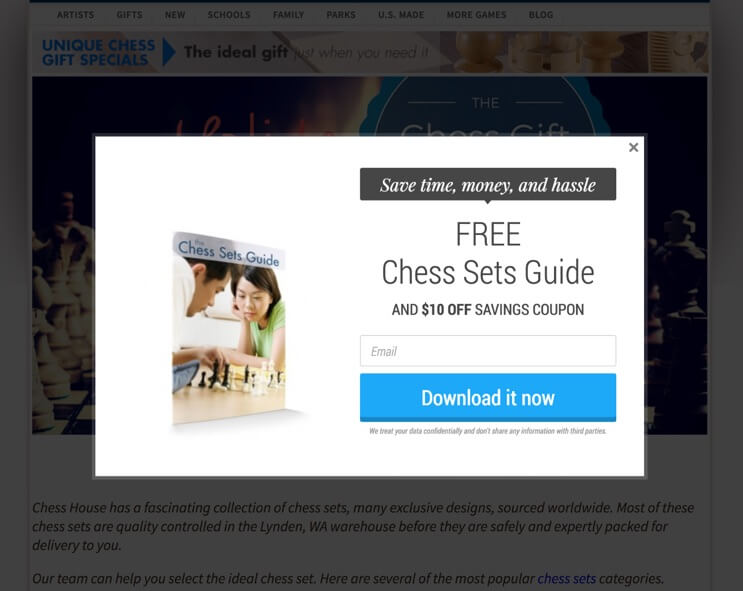This screenshot has width=743, height=591.
Task: Open the Gifts menu item
Action: [129, 15]
